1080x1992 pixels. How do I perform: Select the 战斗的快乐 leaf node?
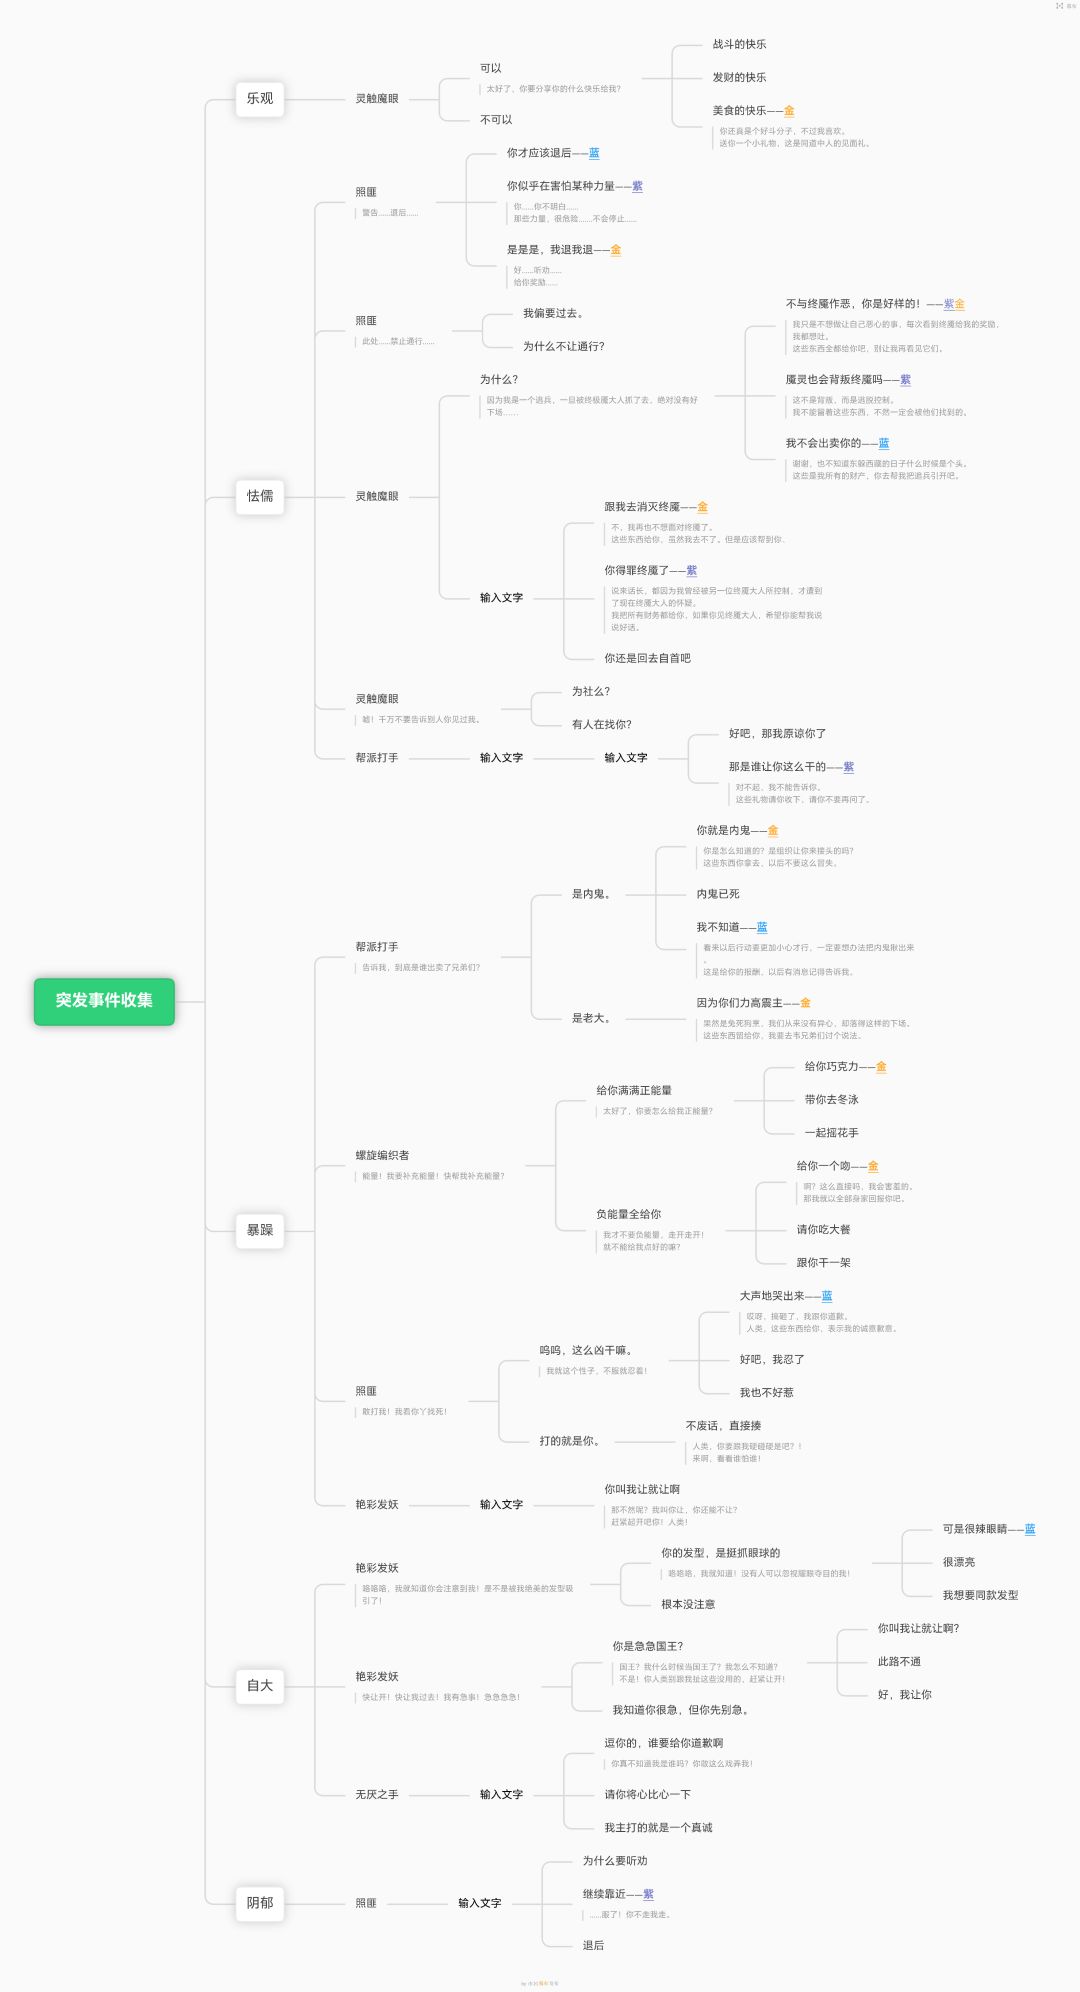[739, 45]
